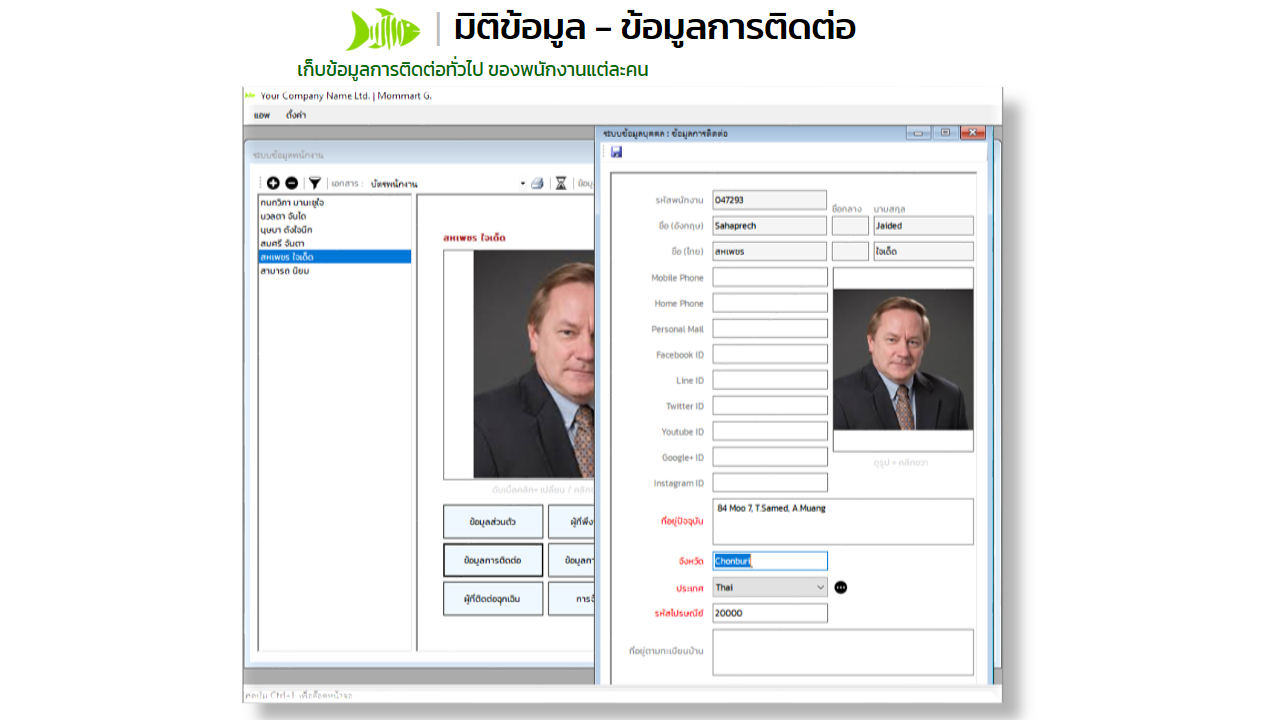Click the Mobile Phone input field

[770, 277]
